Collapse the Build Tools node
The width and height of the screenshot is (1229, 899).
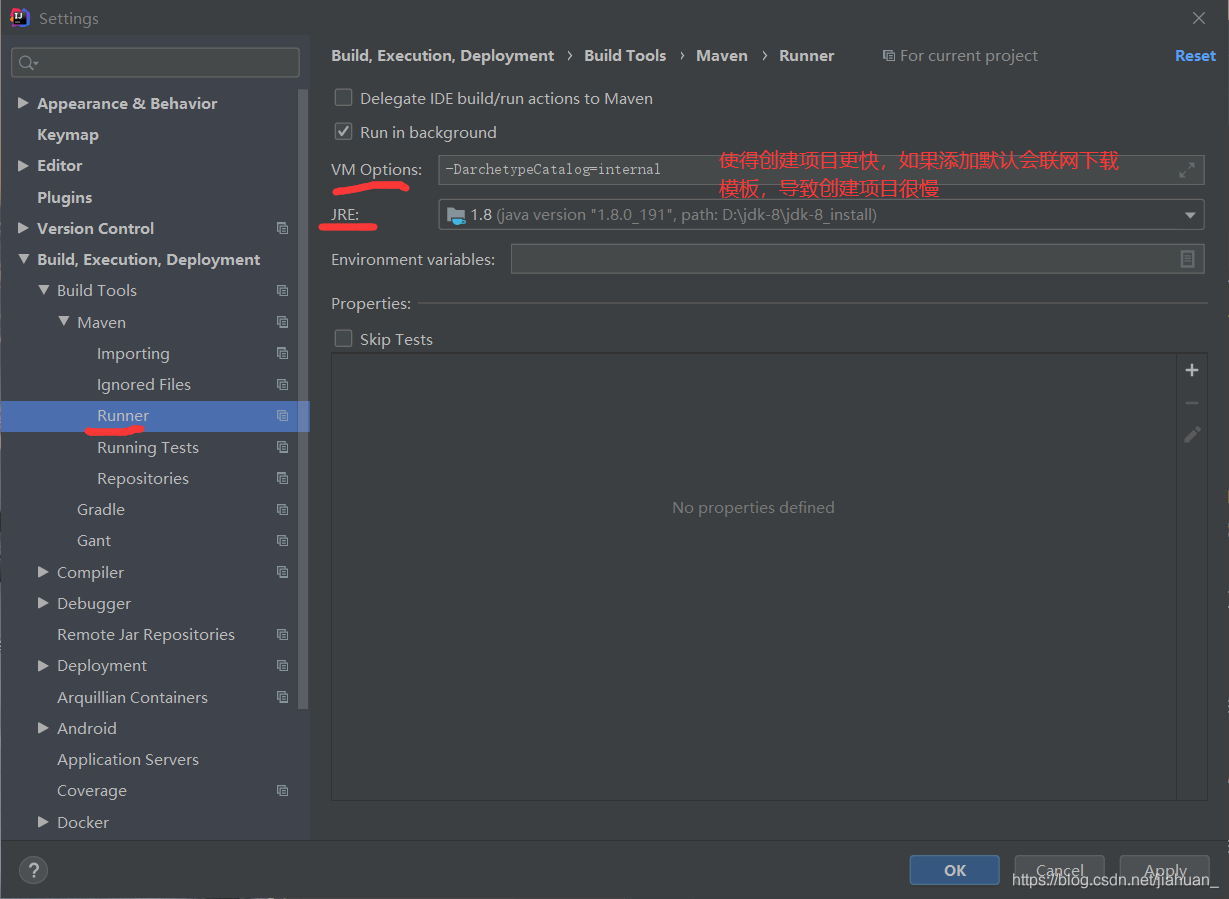pos(43,290)
